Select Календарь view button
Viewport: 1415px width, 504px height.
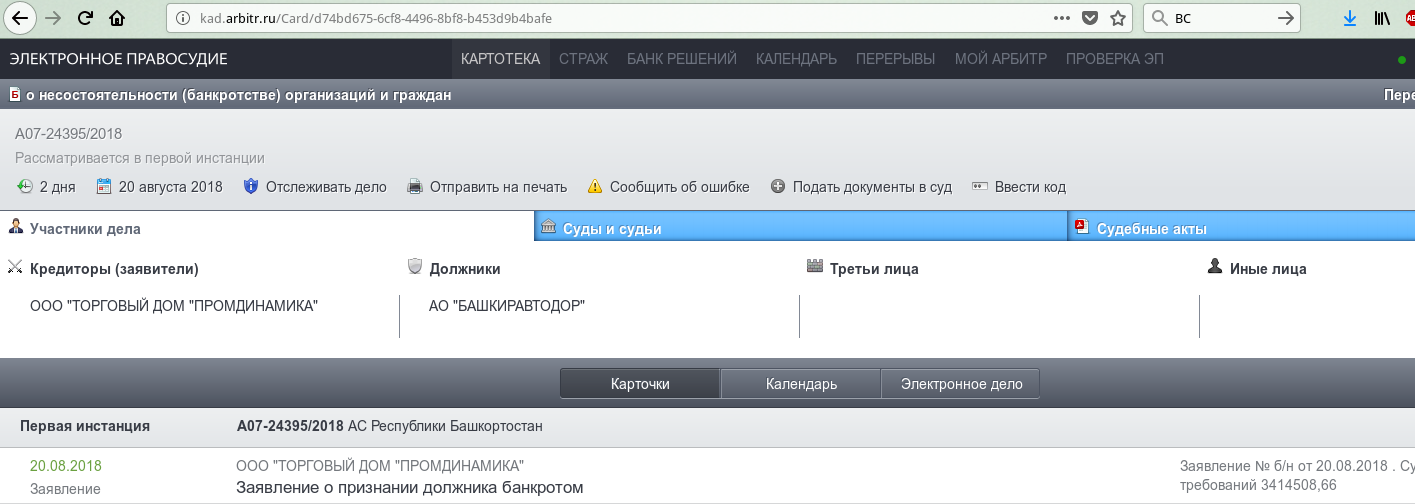(801, 384)
